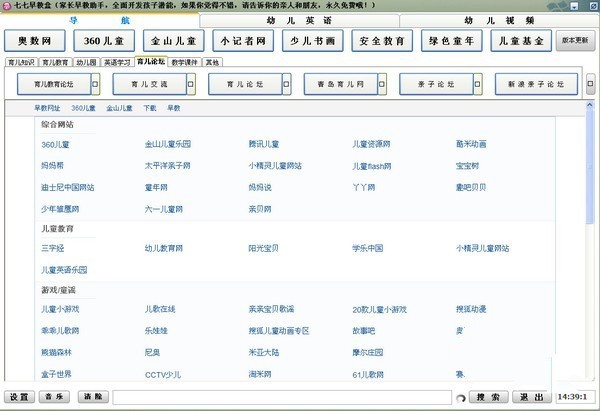
Task: Open the 其他 sub-tab
Action: [212, 62]
